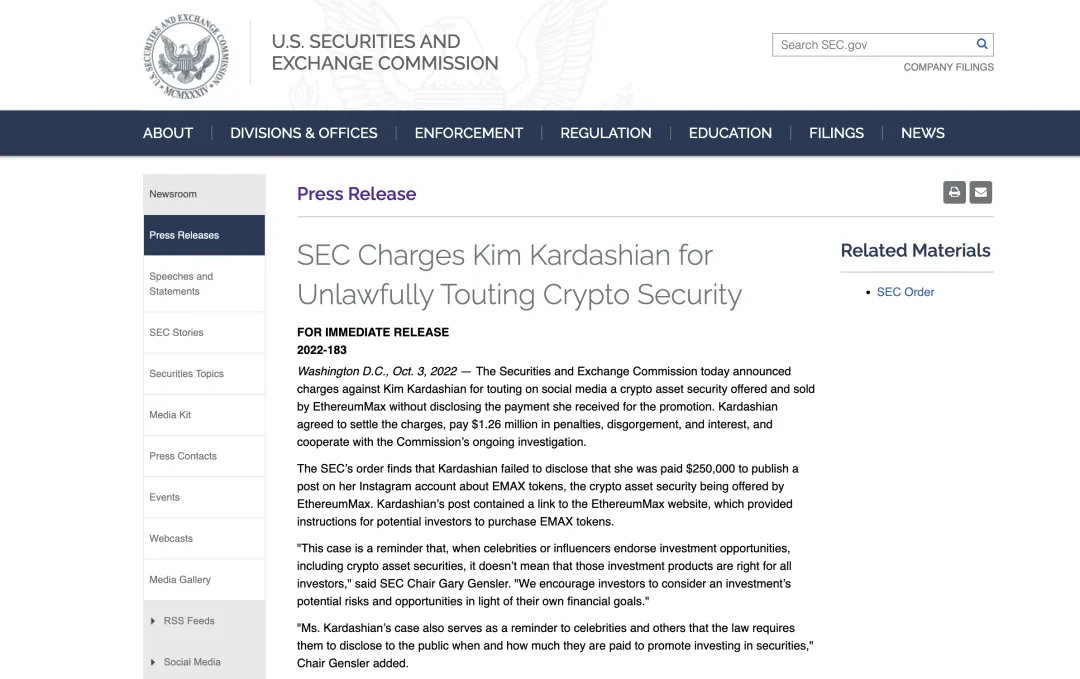Go to the About menu
Screen dimensions: 1080x679
(168, 133)
